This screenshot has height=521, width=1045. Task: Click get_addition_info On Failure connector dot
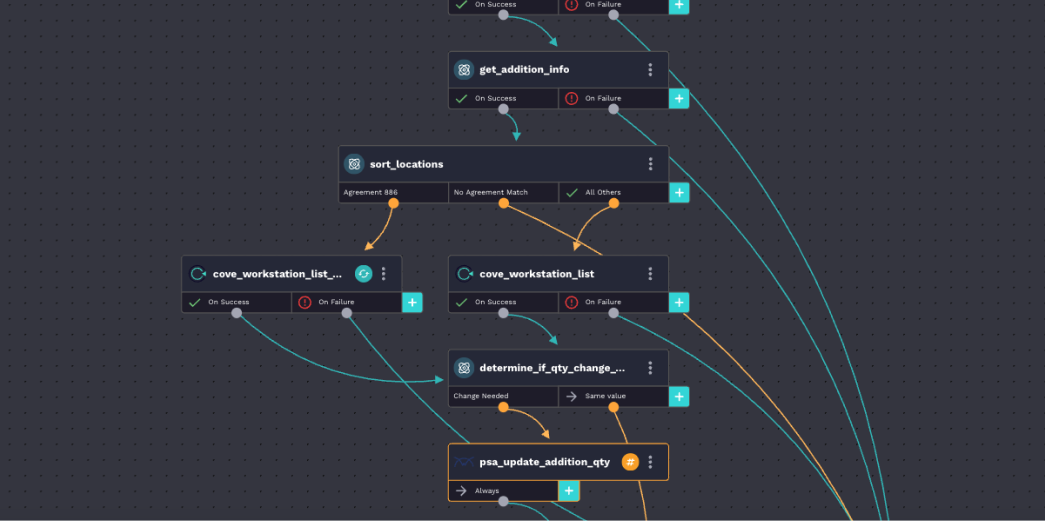pos(613,109)
